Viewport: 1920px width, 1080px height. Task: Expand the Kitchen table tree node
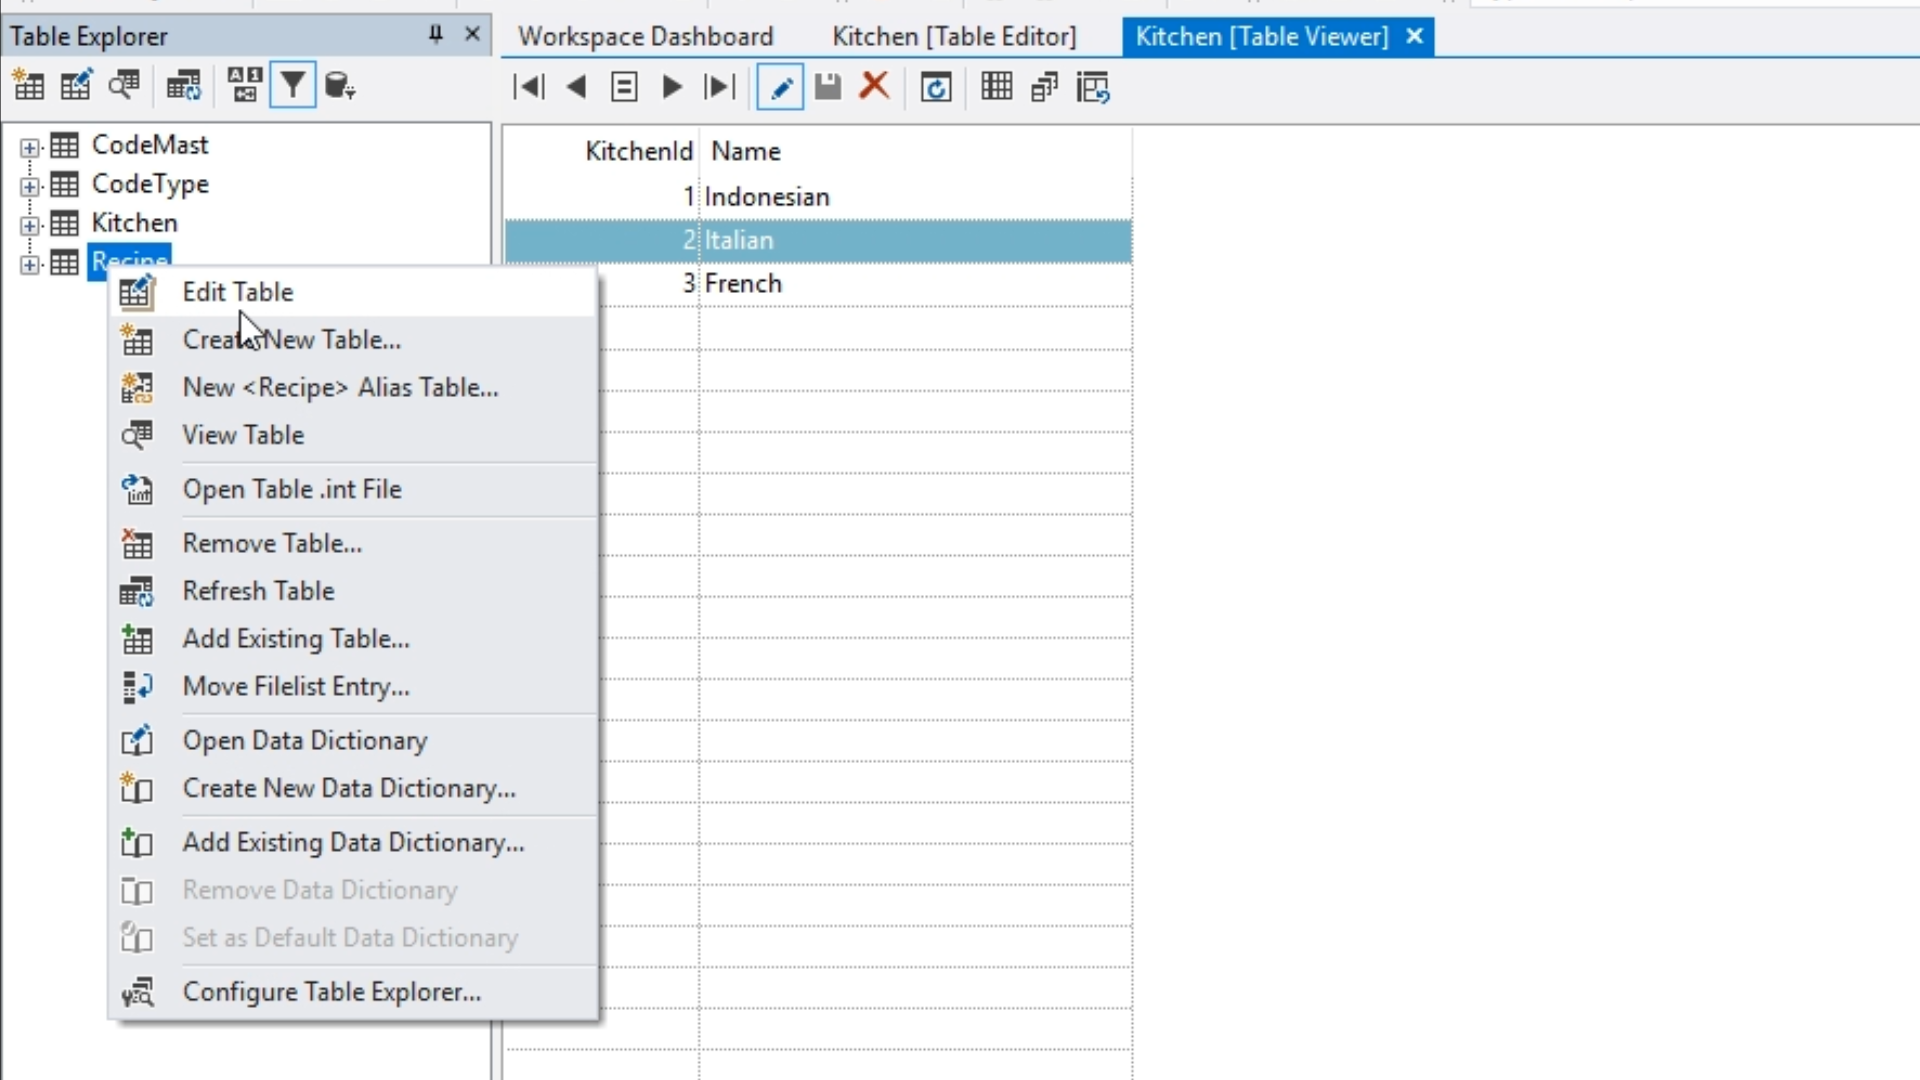click(x=30, y=225)
